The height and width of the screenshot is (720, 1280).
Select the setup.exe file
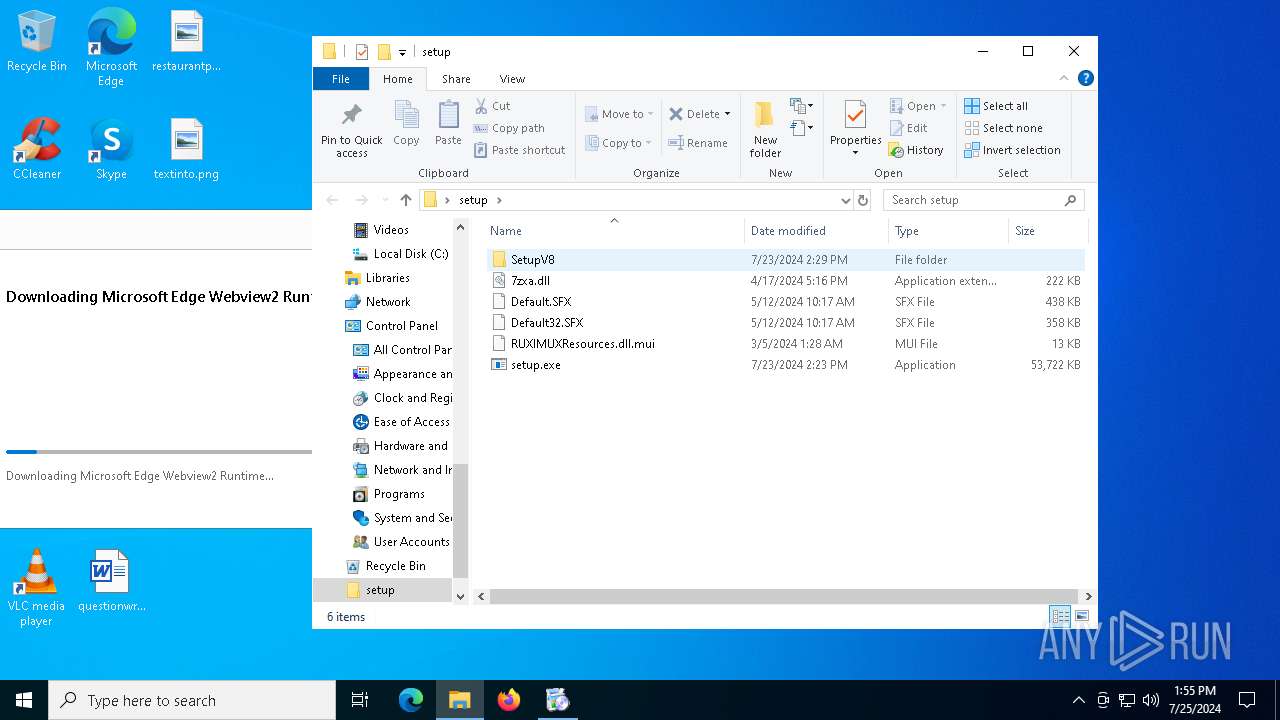coord(786,365)
